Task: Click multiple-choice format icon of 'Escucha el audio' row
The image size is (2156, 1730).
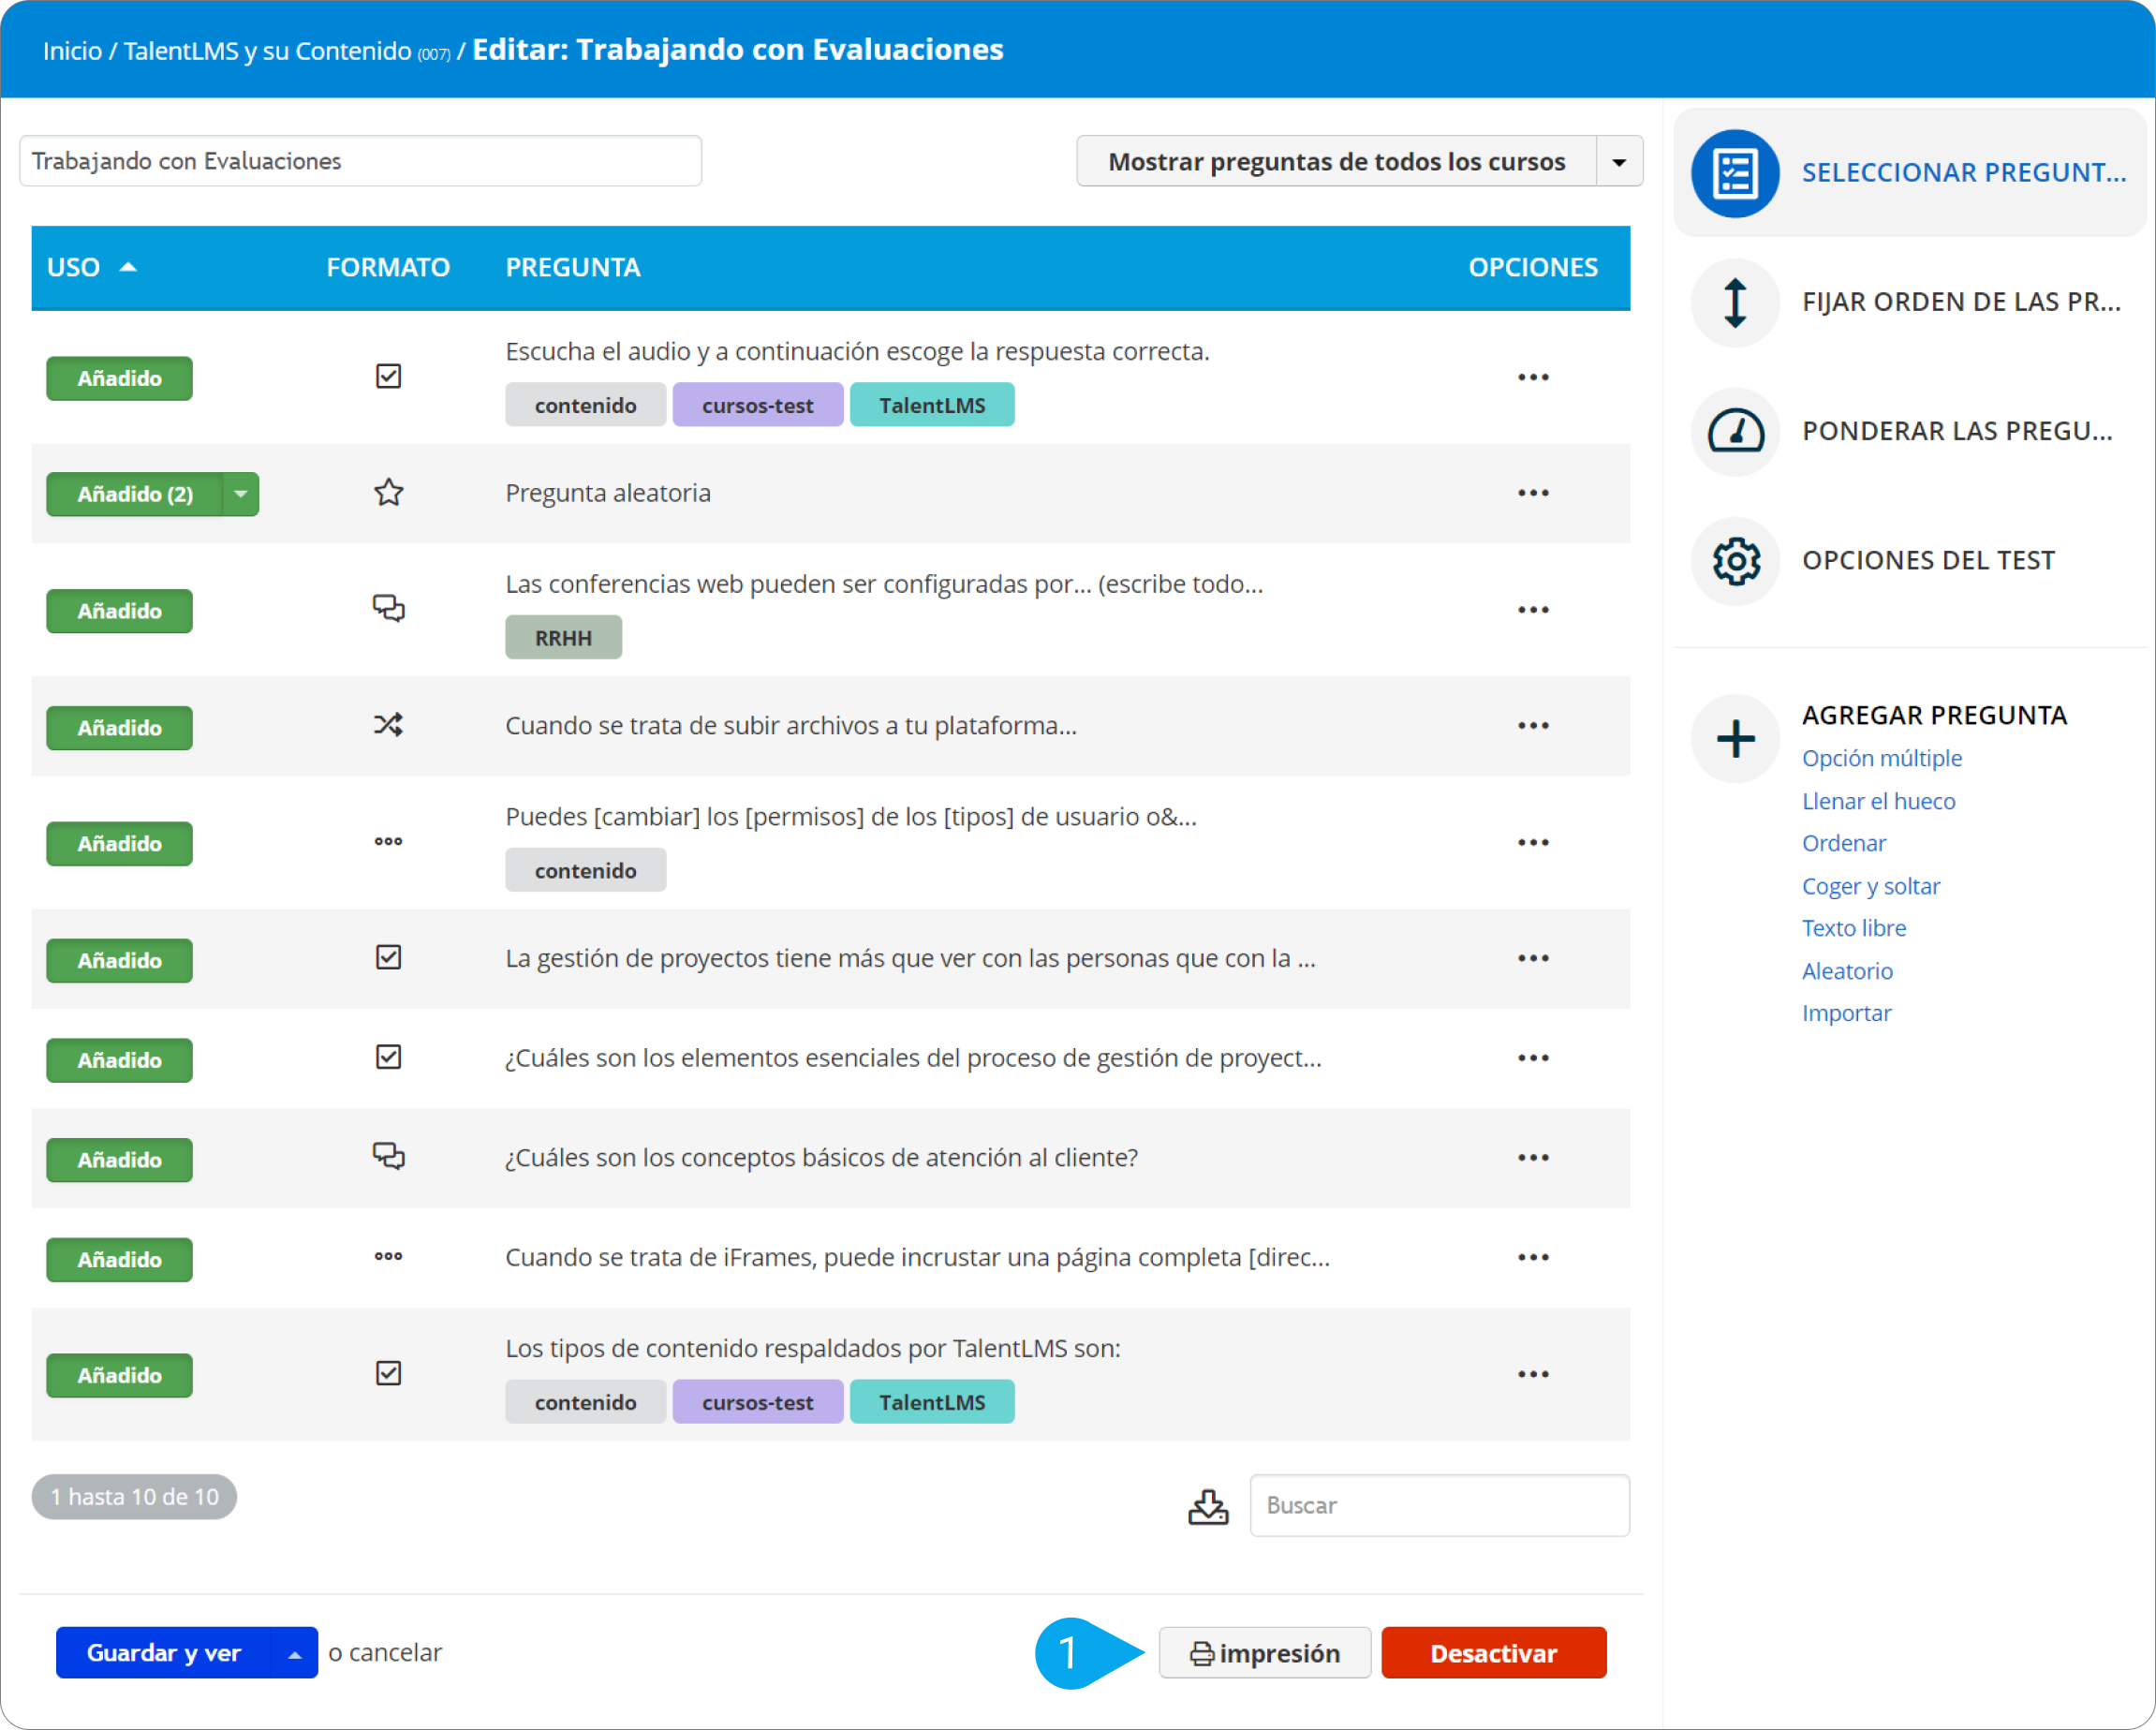Action: tap(388, 376)
